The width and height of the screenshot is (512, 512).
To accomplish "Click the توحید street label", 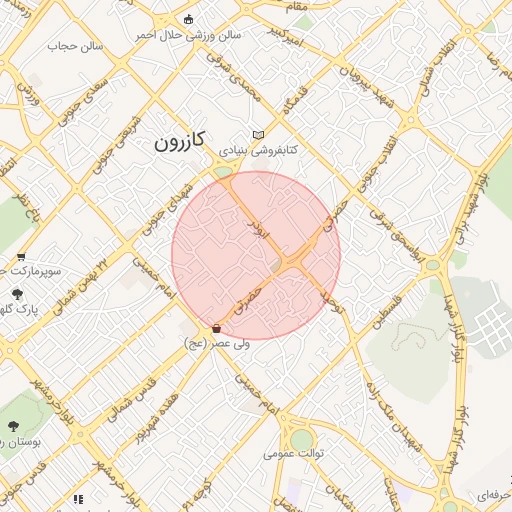I will [331, 303].
